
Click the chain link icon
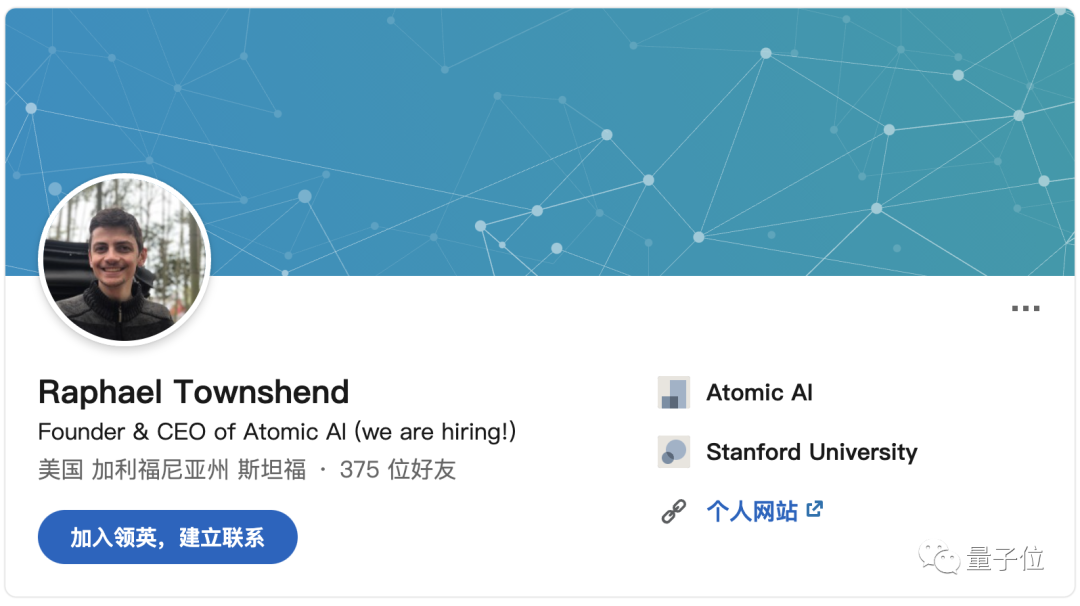pyautogui.click(x=674, y=512)
